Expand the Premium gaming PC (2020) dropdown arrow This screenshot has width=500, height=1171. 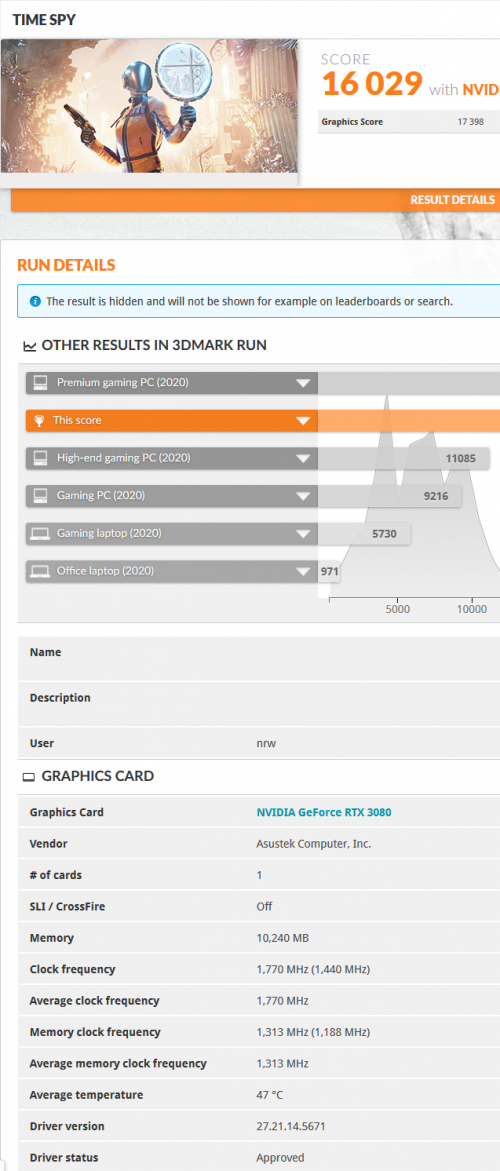pos(302,383)
